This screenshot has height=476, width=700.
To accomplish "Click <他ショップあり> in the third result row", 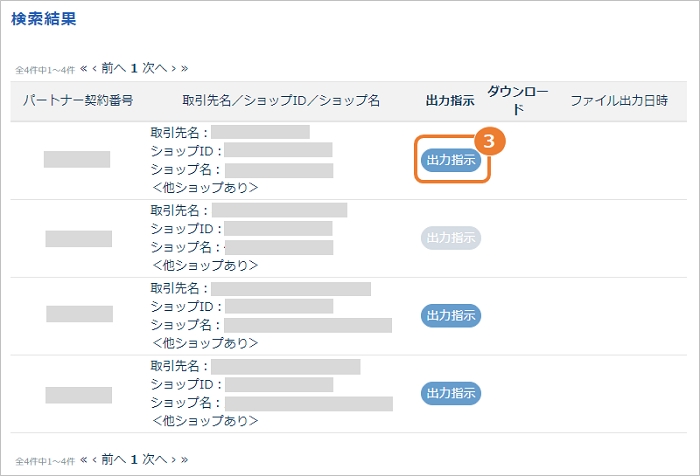I will tap(205, 343).
